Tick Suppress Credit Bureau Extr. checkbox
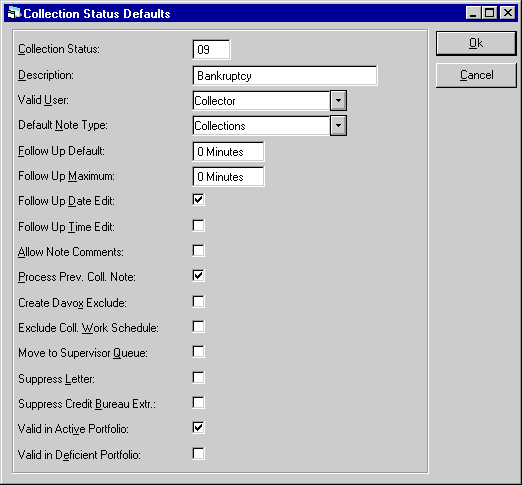 coord(198,403)
